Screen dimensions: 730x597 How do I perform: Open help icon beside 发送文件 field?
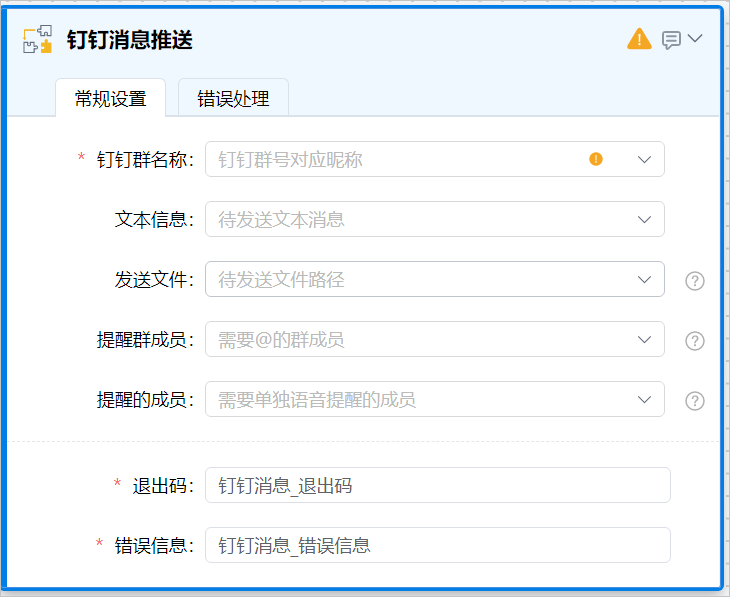tap(695, 281)
